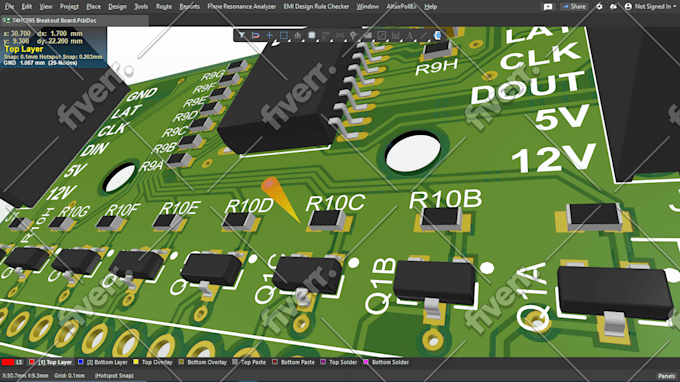
Task: Click the blue Bottom Layer color swatch
Action: (80, 362)
